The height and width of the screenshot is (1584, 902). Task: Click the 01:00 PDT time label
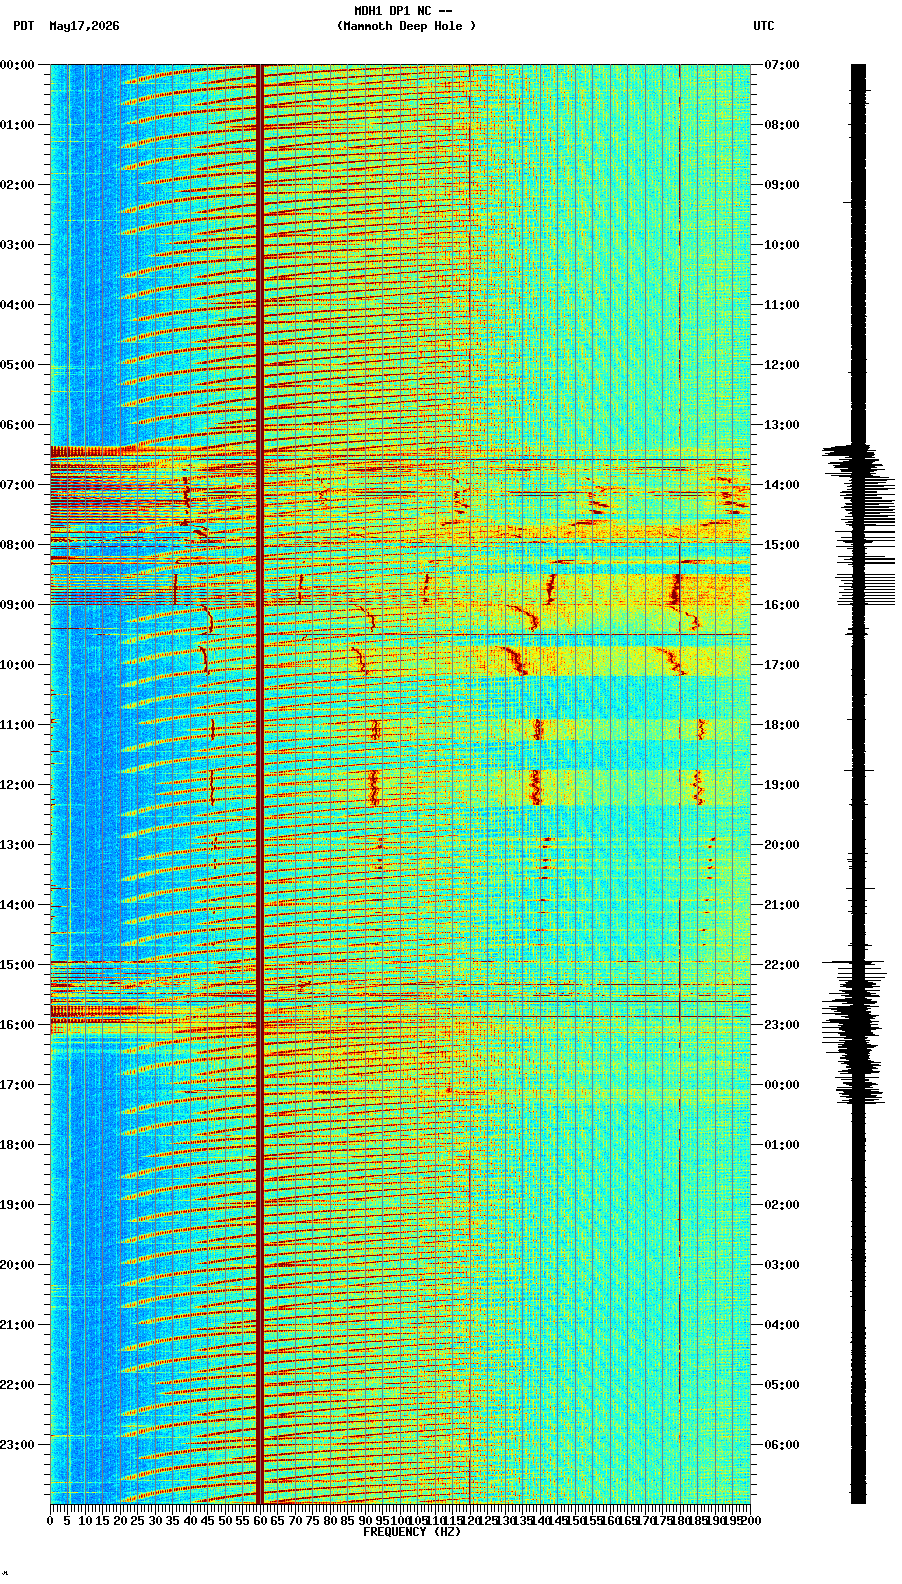17,125
